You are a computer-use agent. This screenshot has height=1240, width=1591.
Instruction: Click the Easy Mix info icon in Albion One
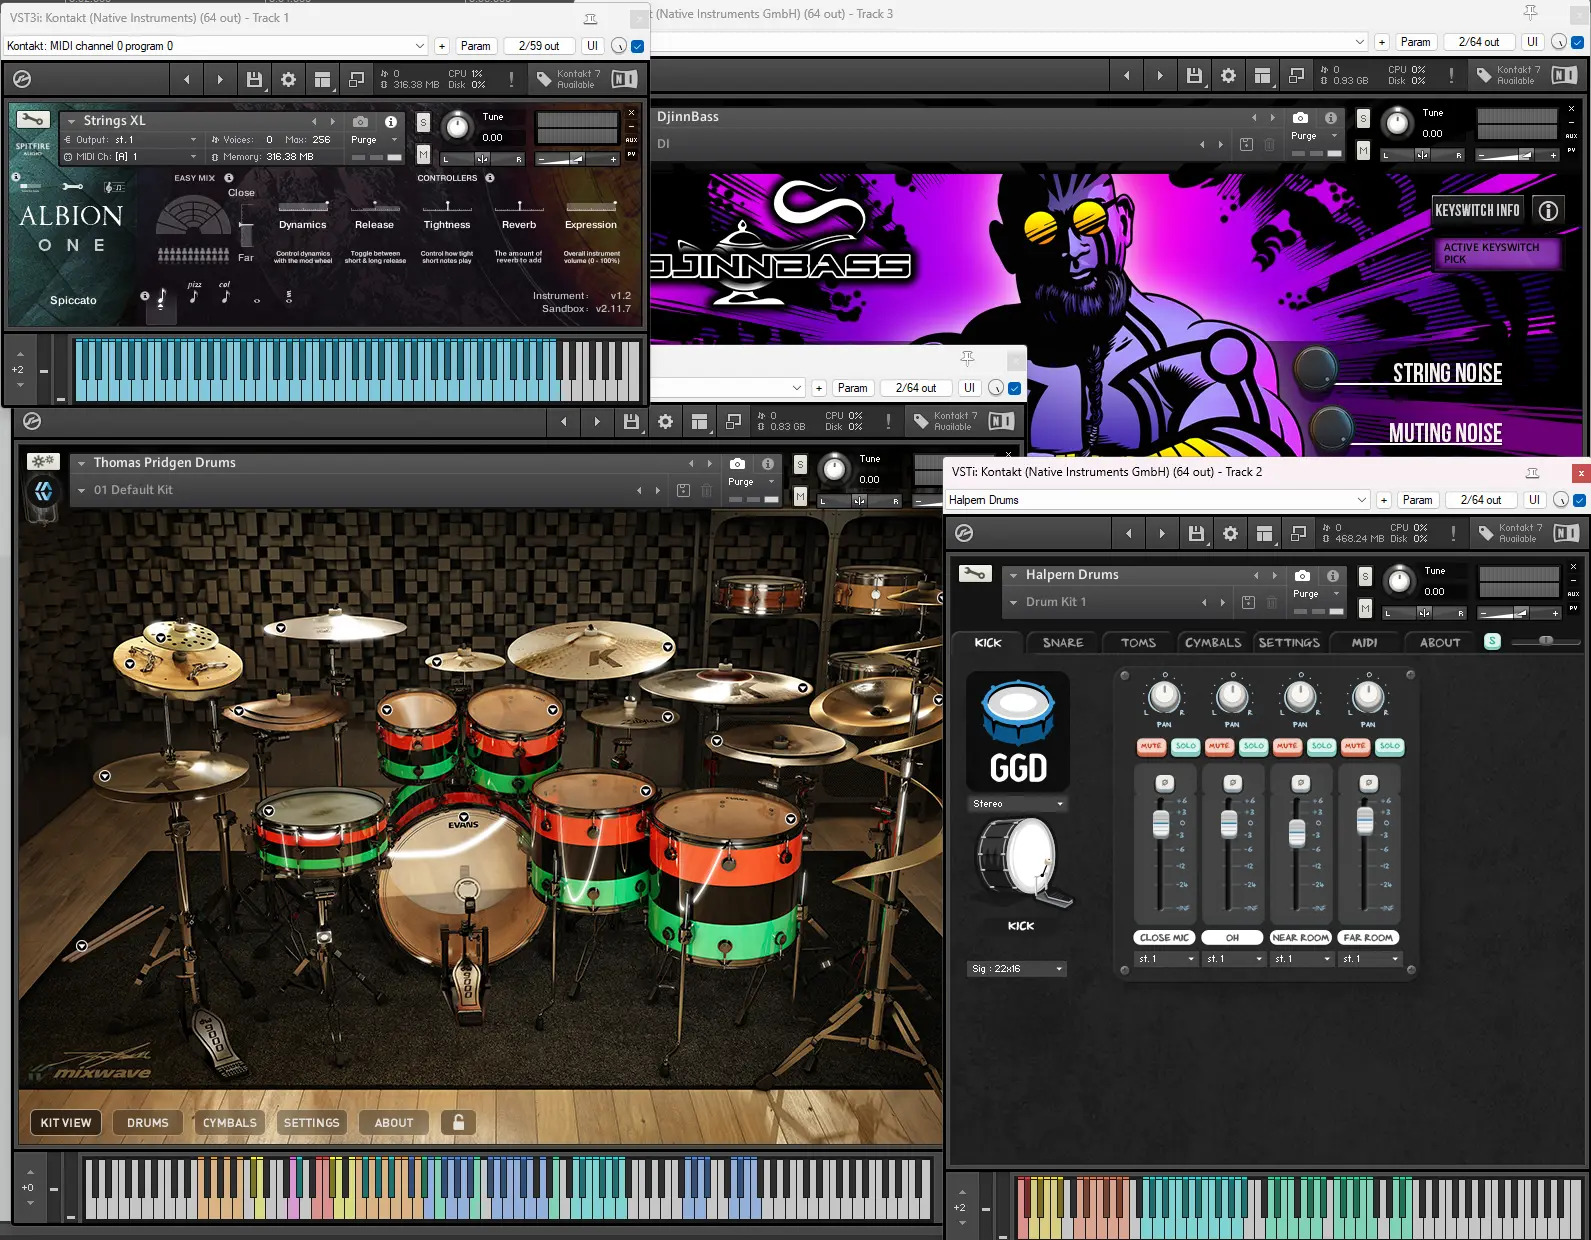[x=229, y=178]
